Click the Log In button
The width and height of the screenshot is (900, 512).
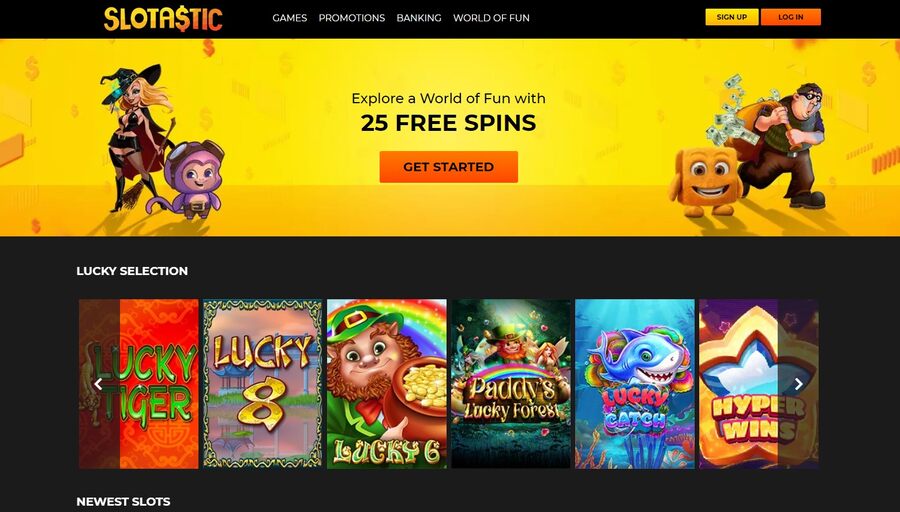[791, 17]
